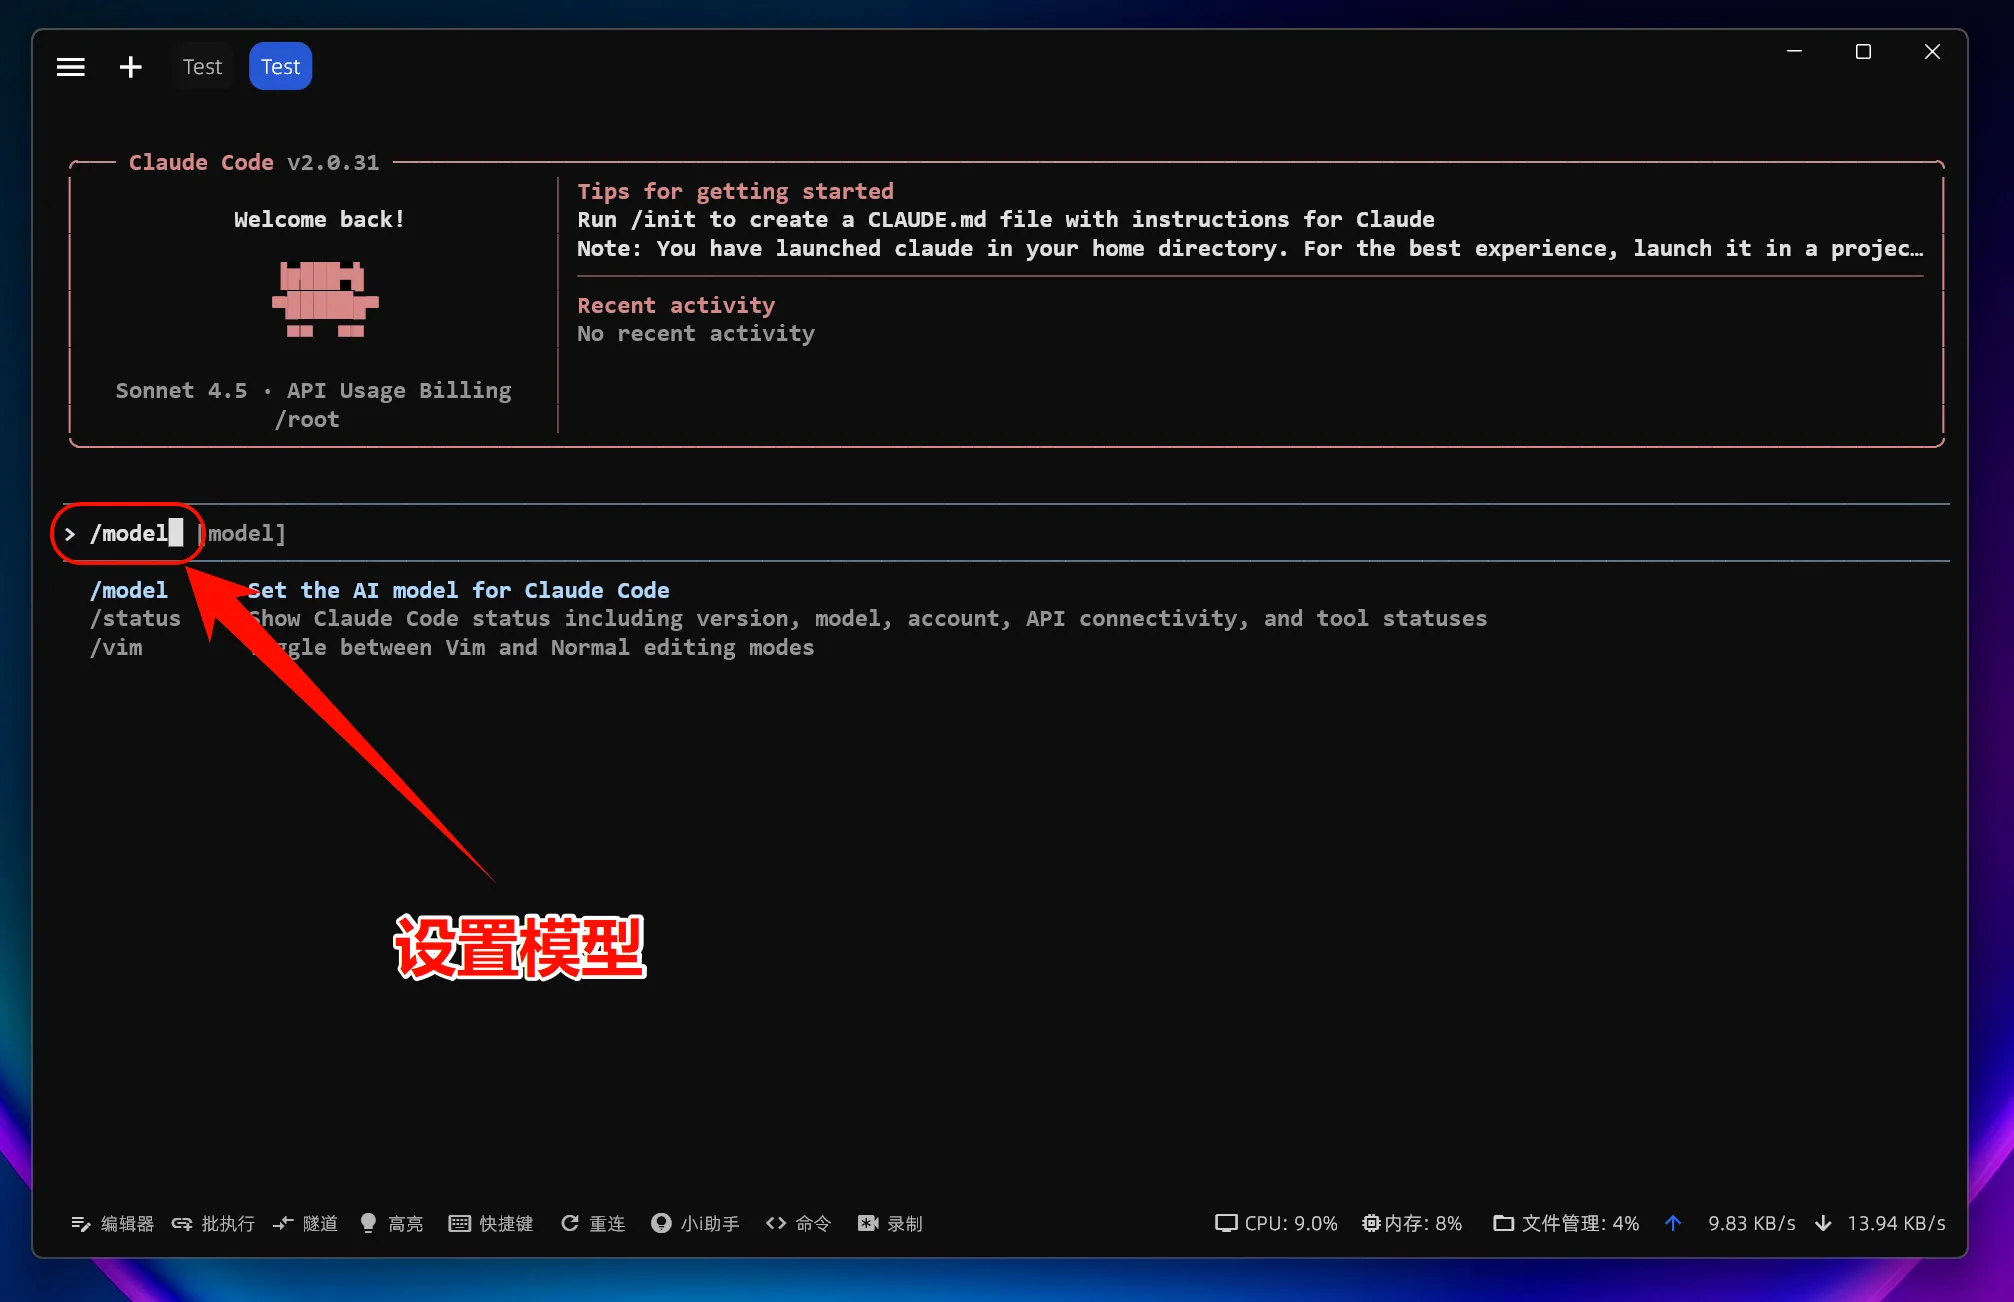
Task: Open the hamburger menu
Action: [x=70, y=66]
